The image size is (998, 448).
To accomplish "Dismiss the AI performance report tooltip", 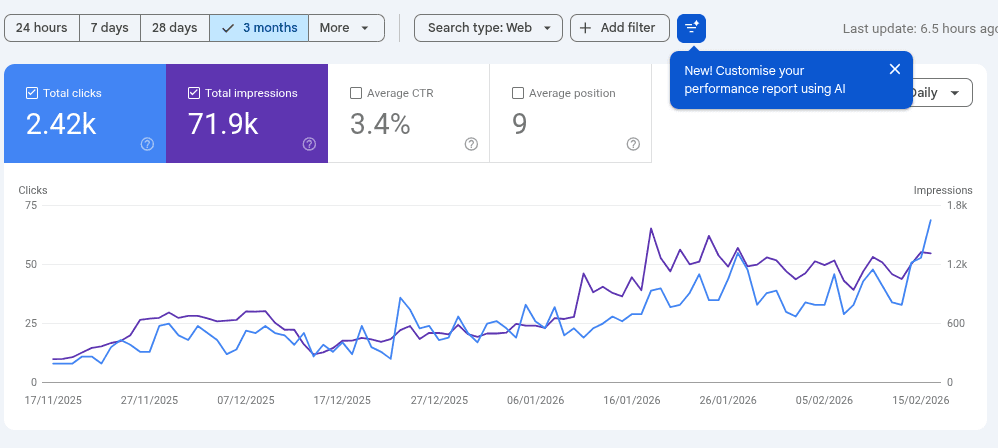I will tap(894, 69).
